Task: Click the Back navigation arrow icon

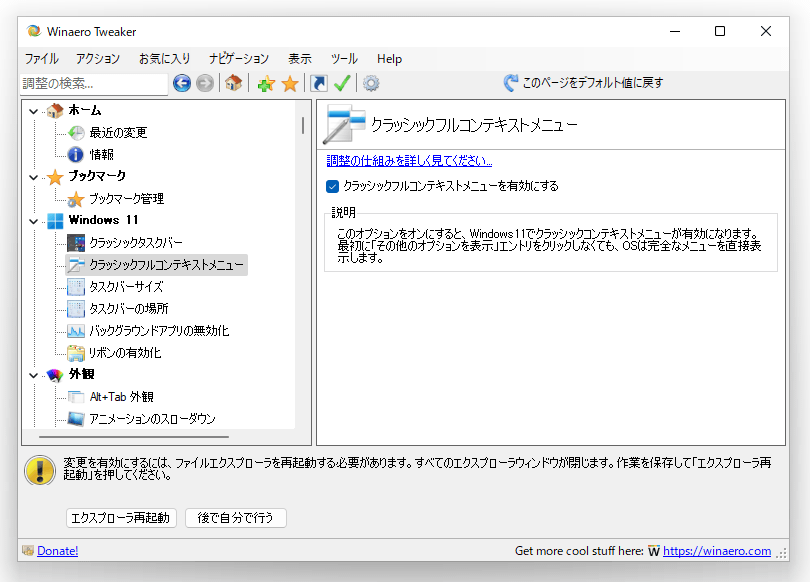Action: coord(182,83)
